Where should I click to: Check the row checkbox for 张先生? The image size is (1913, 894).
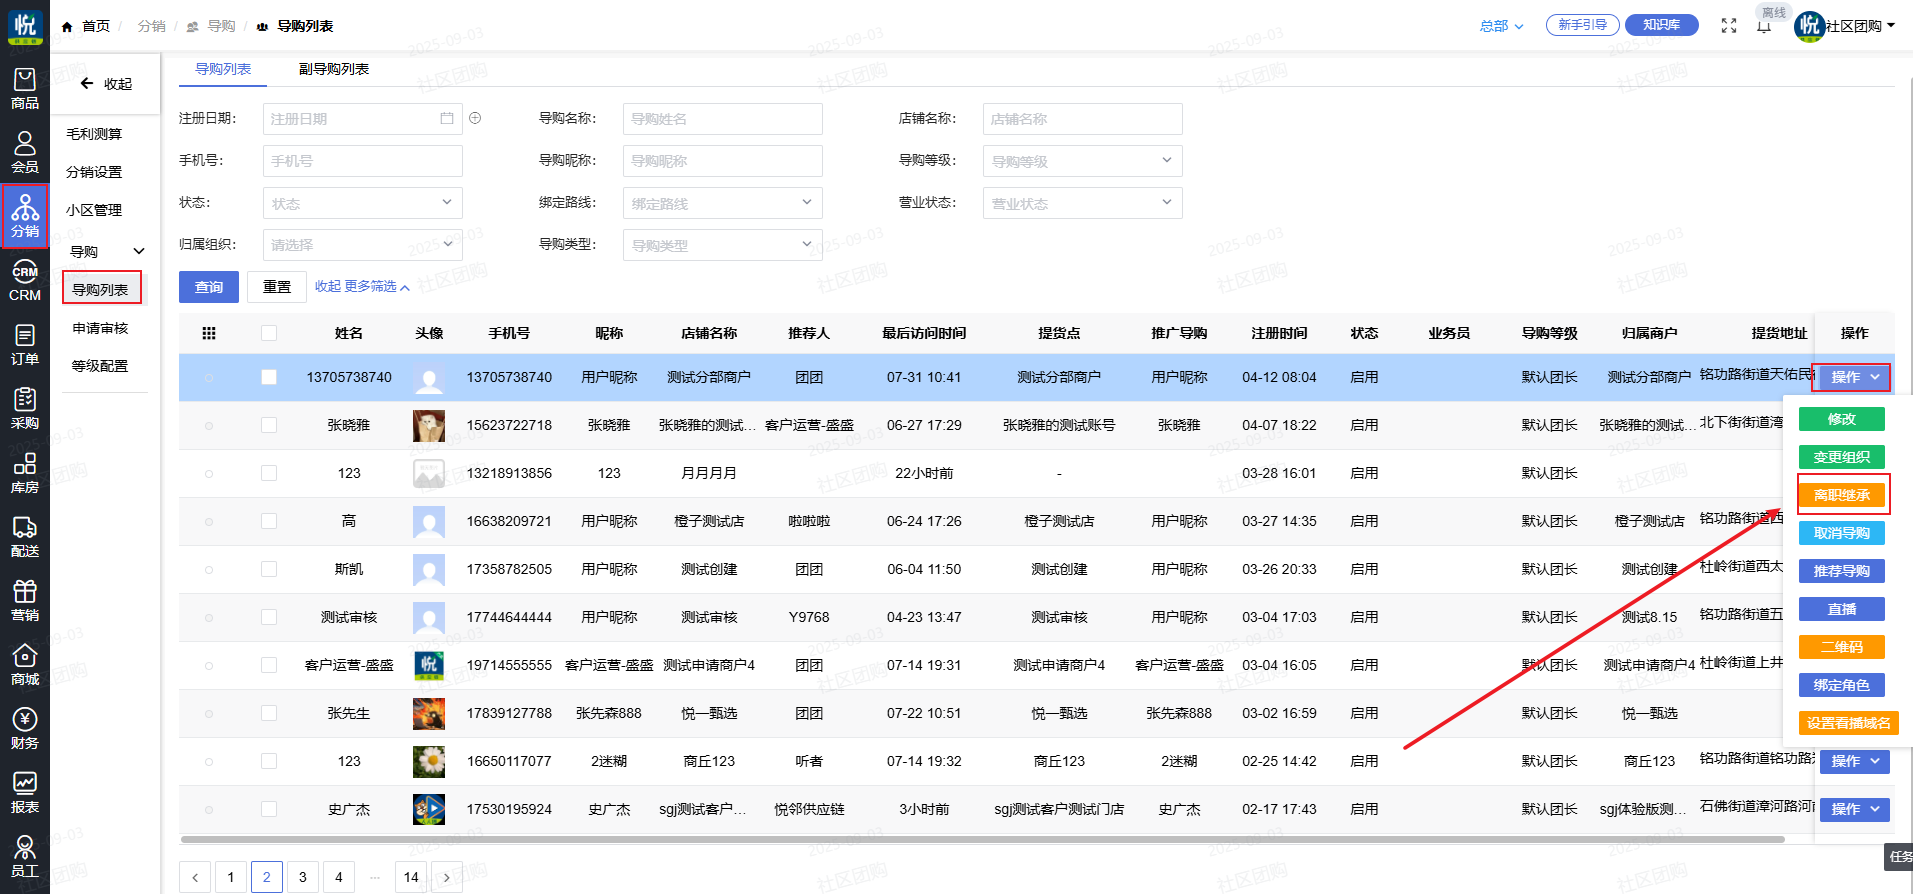click(269, 713)
